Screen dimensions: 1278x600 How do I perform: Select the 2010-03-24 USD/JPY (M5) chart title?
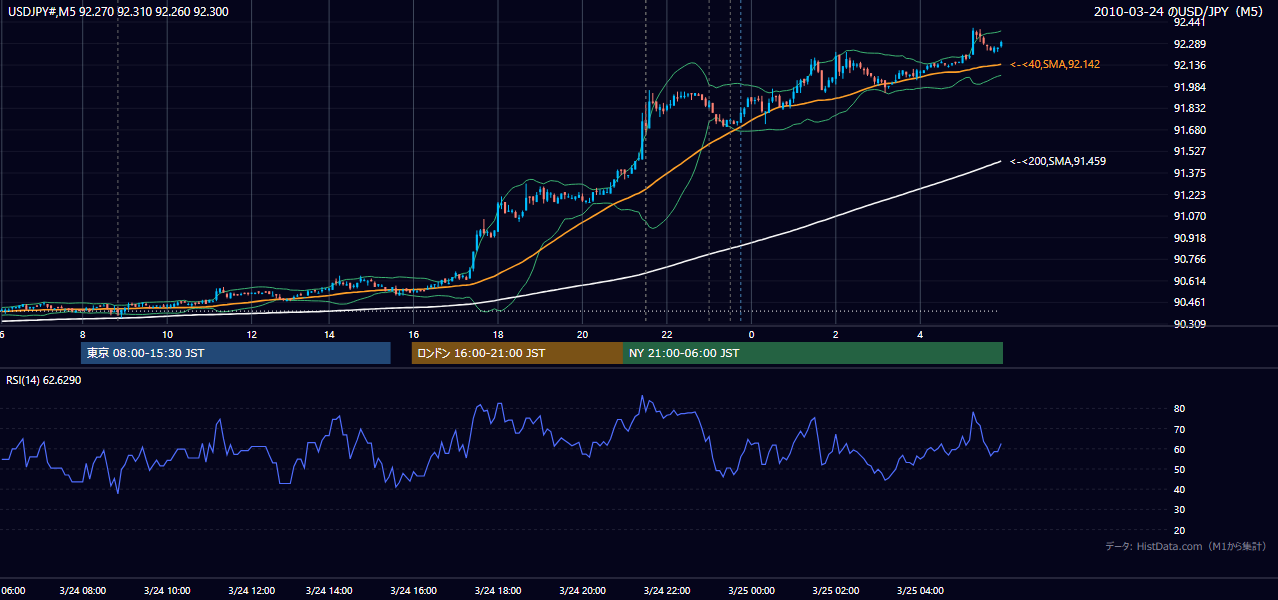click(x=1180, y=11)
